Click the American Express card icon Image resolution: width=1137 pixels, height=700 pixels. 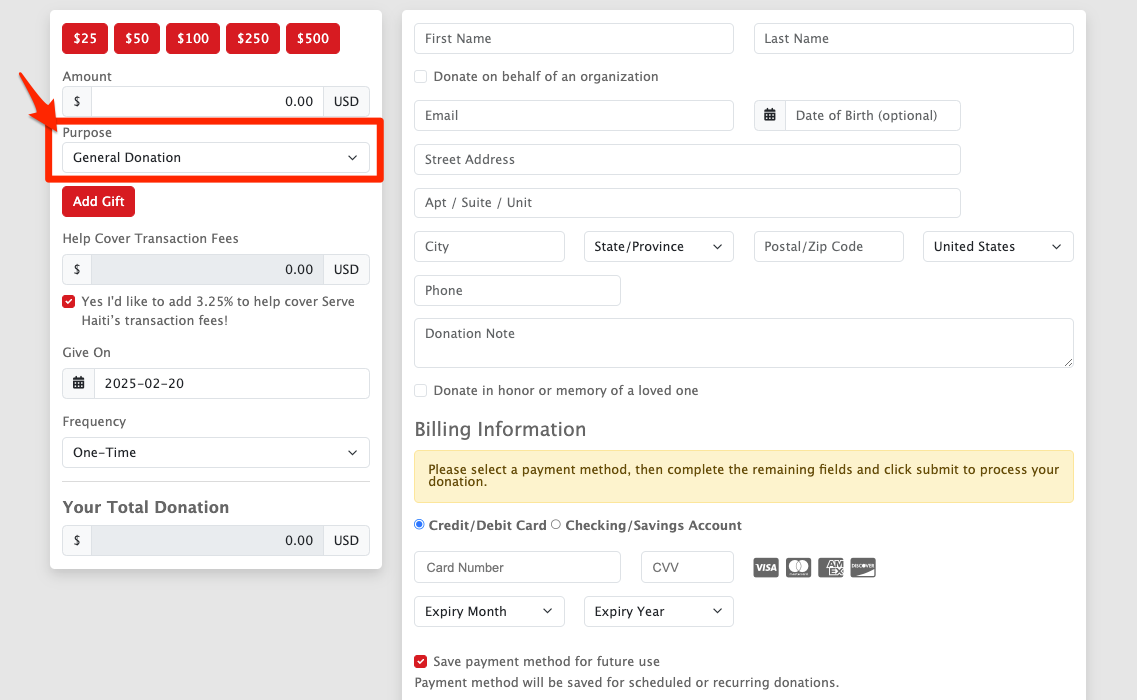click(831, 568)
